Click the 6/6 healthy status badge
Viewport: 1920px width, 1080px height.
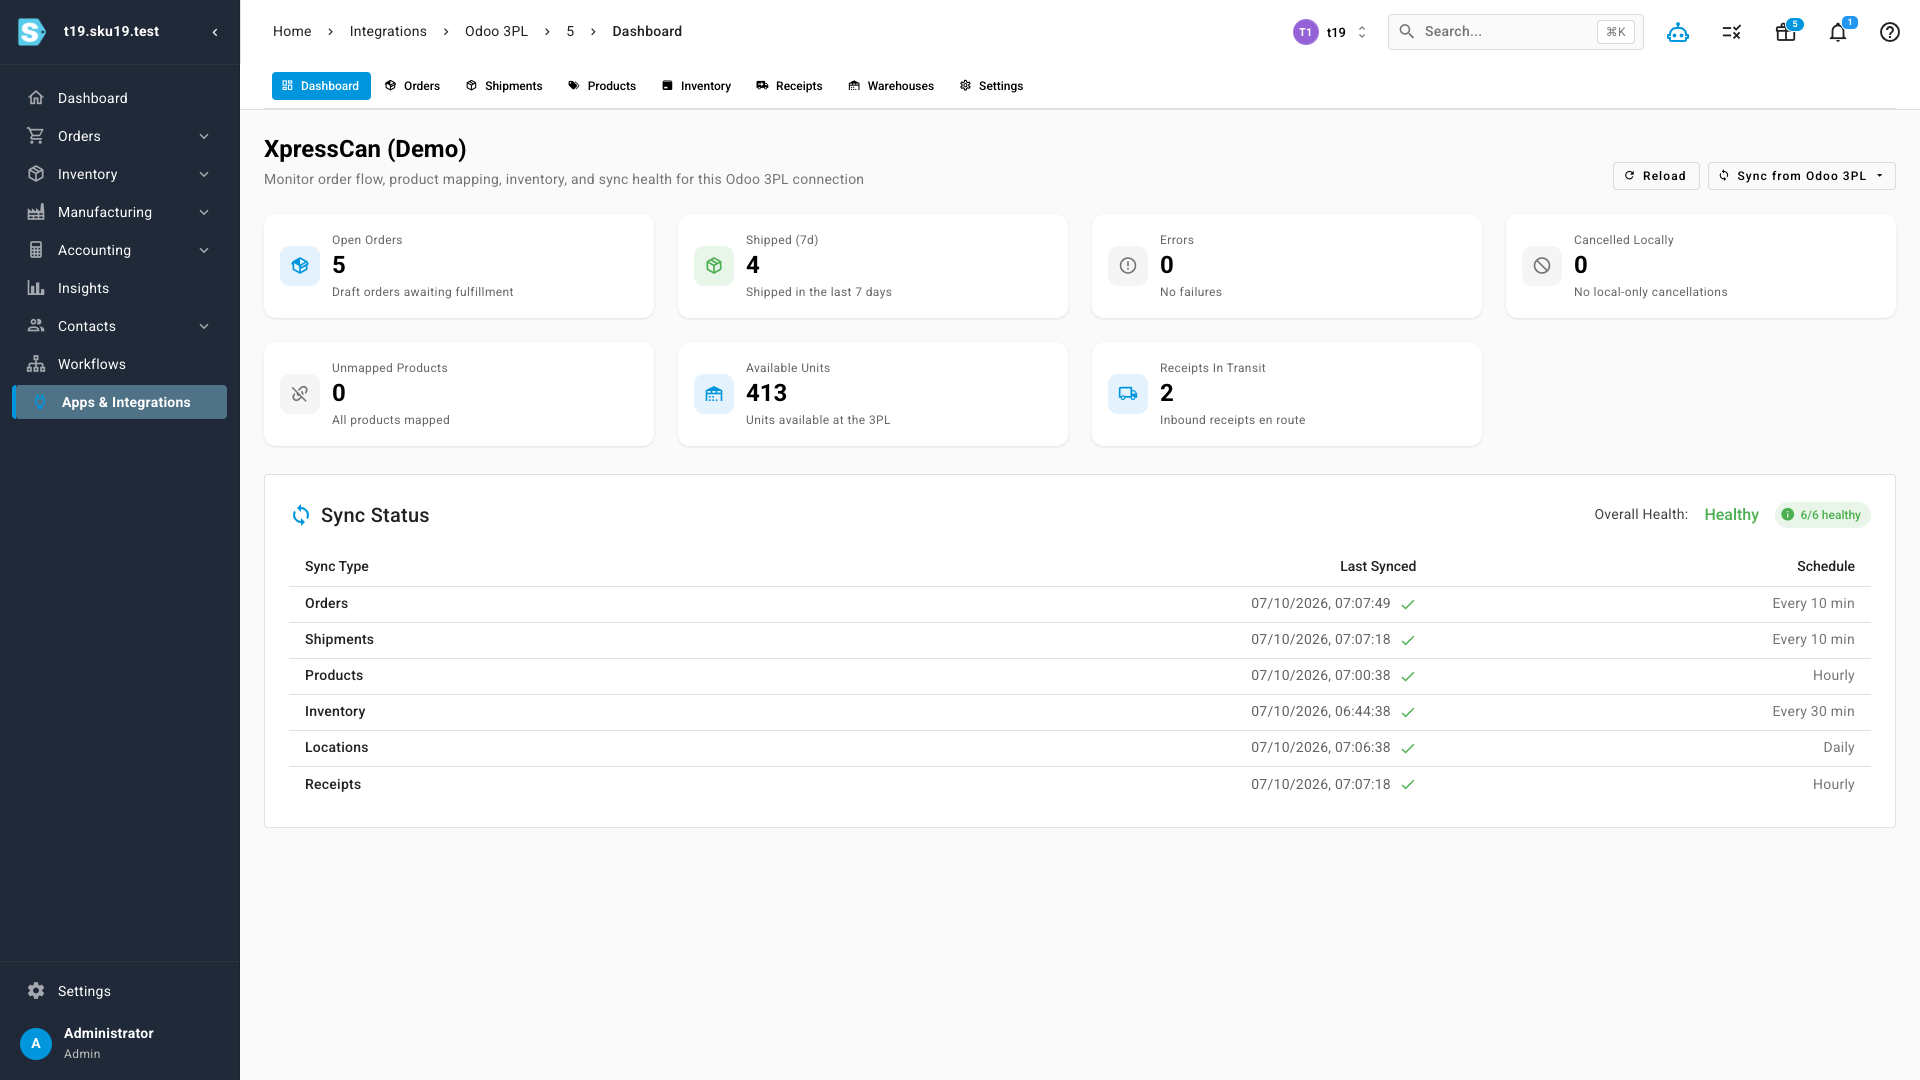[x=1823, y=515]
